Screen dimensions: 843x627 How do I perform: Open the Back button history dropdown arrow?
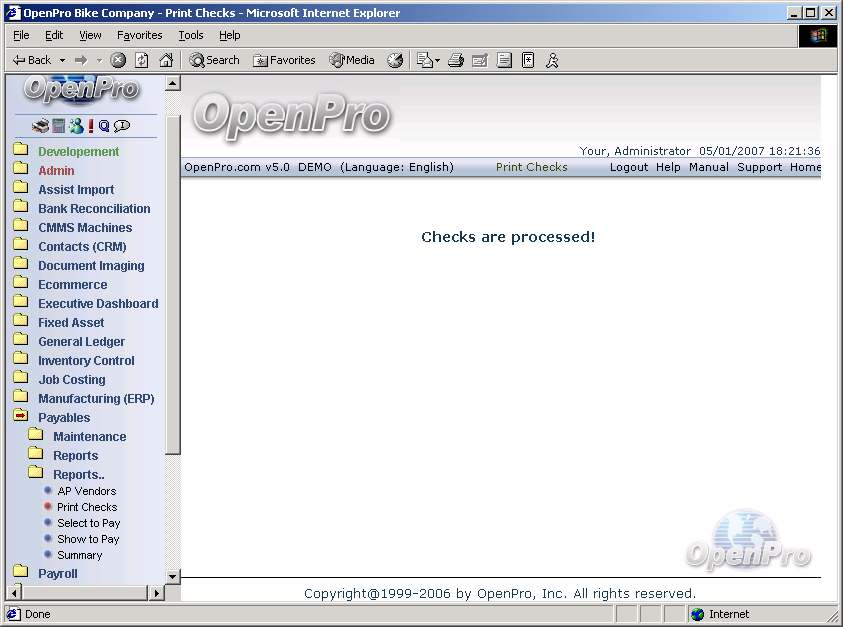[62, 60]
